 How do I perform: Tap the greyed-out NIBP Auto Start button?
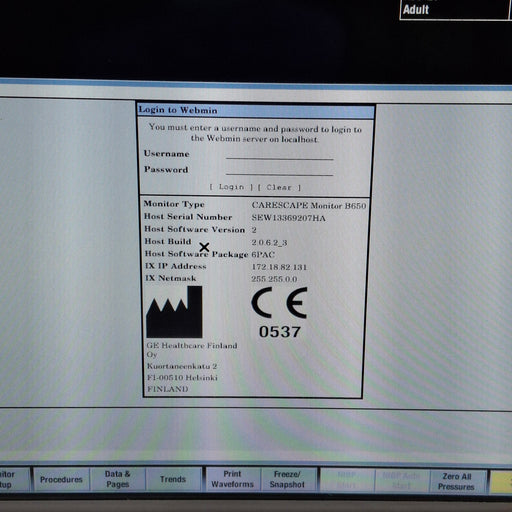pos(402,481)
